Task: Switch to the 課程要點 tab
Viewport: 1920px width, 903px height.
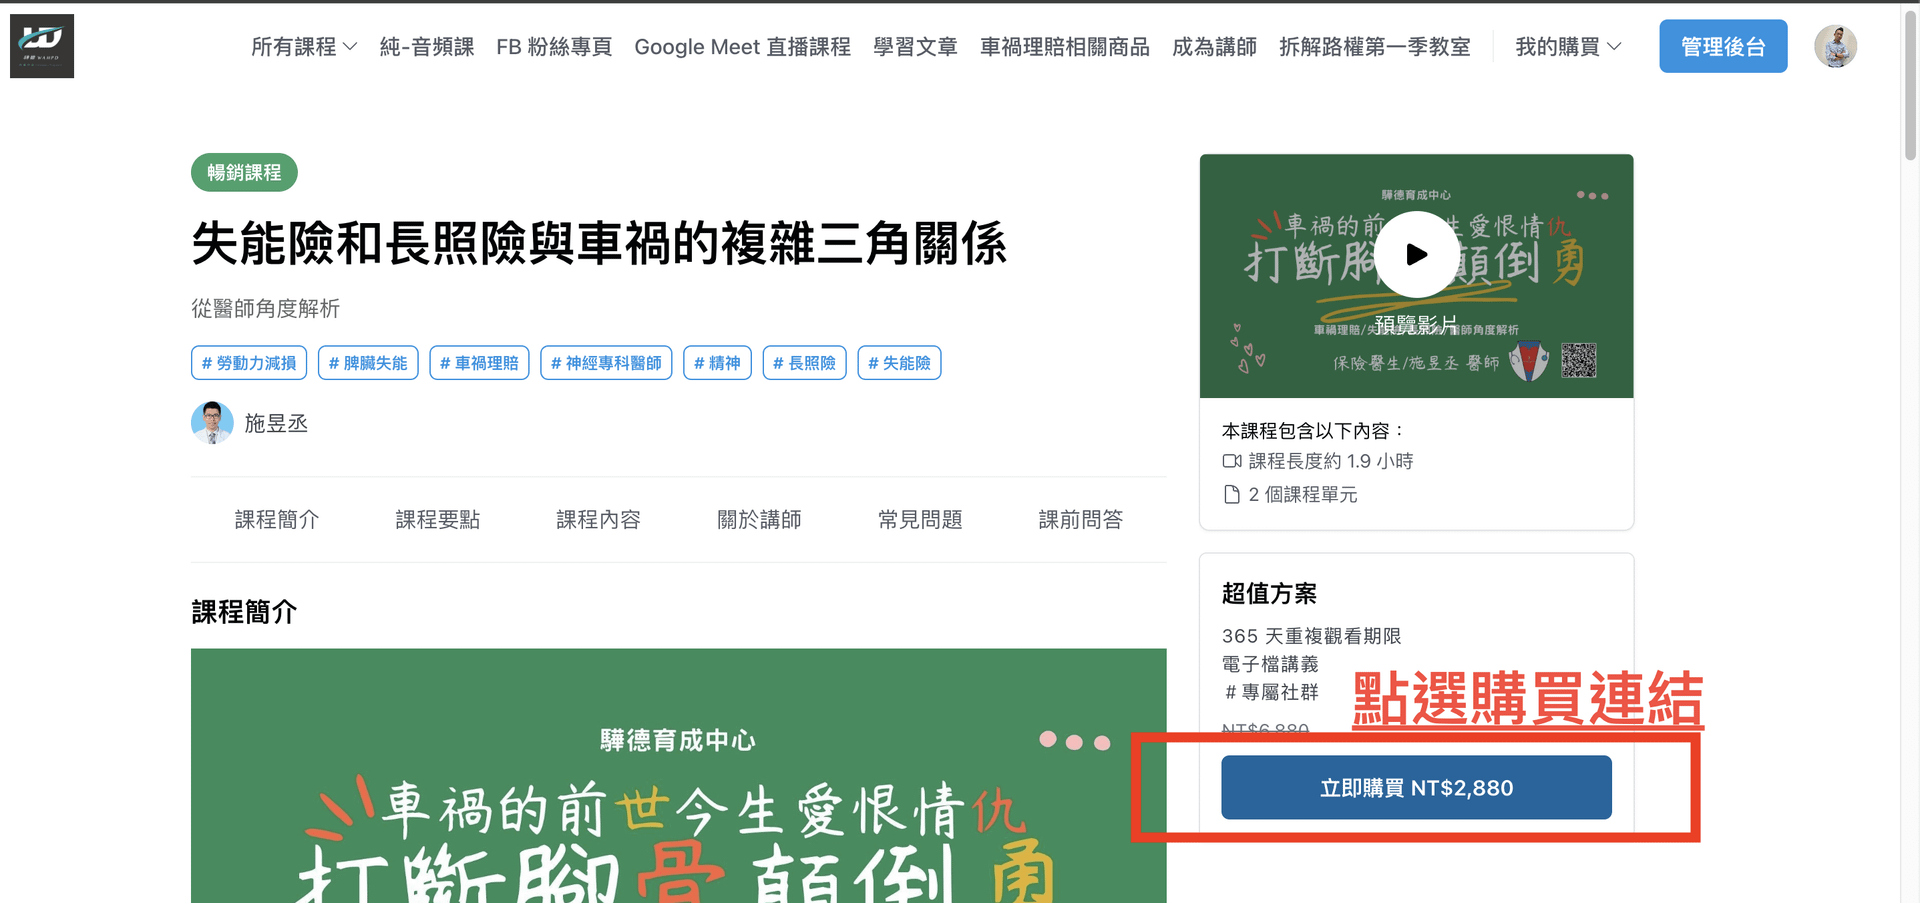Action: [437, 520]
